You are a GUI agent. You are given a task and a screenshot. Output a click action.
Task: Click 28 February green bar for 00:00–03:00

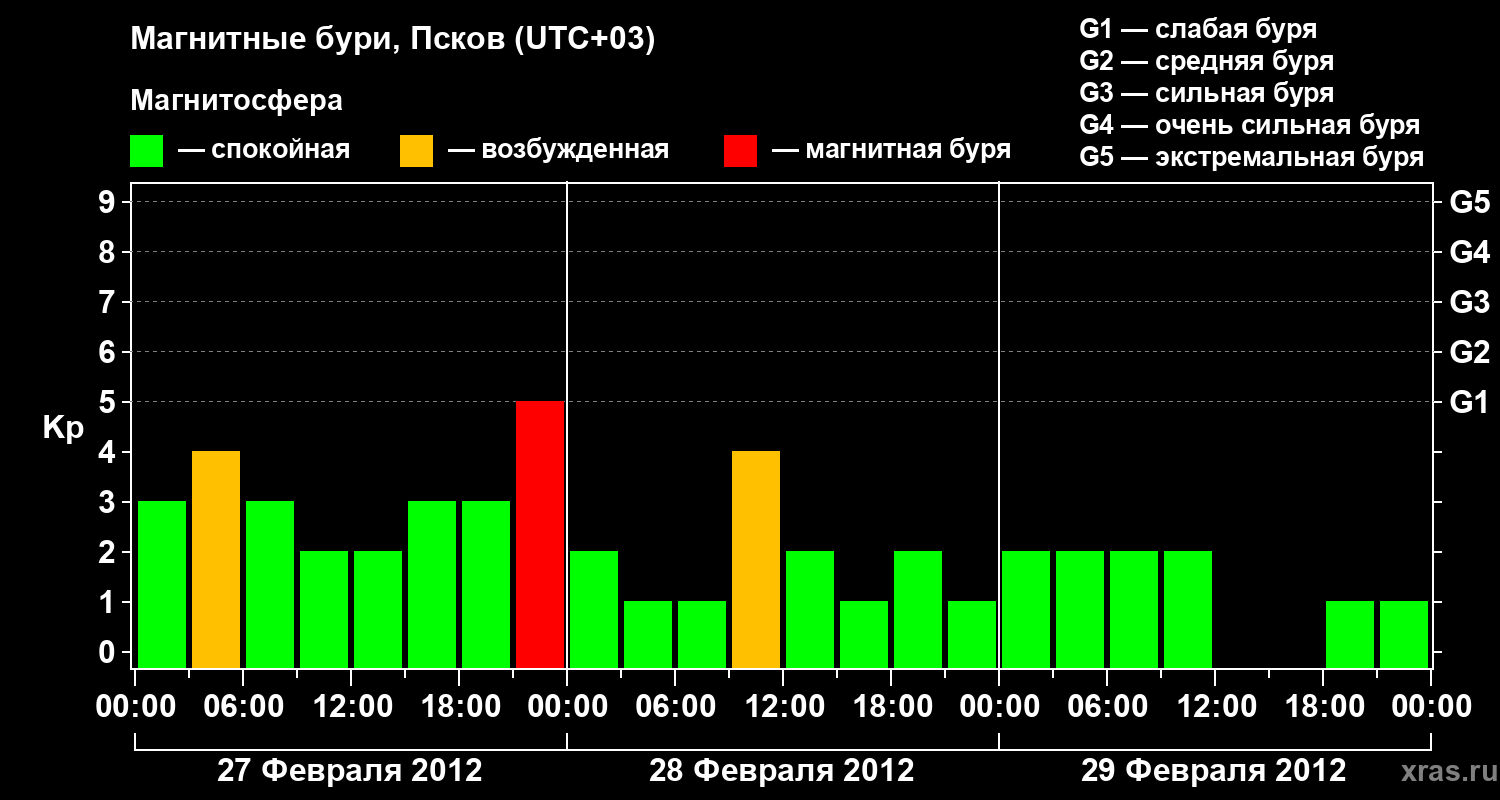[x=594, y=610]
